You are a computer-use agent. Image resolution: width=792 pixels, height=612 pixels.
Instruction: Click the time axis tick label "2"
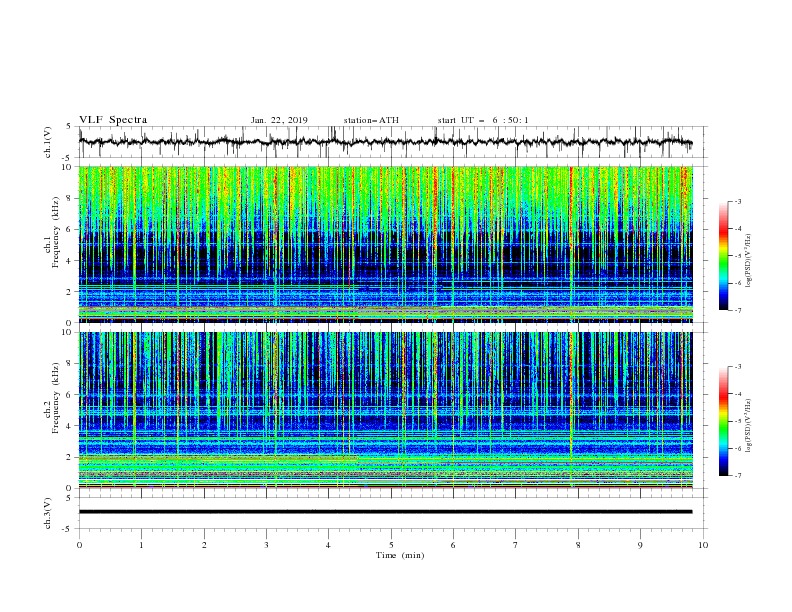(204, 545)
